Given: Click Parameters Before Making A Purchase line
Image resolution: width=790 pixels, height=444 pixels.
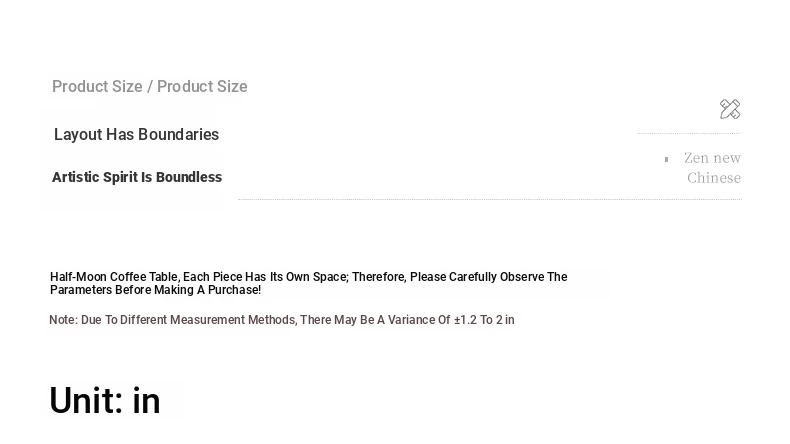Looking at the screenshot, I should 155,290.
